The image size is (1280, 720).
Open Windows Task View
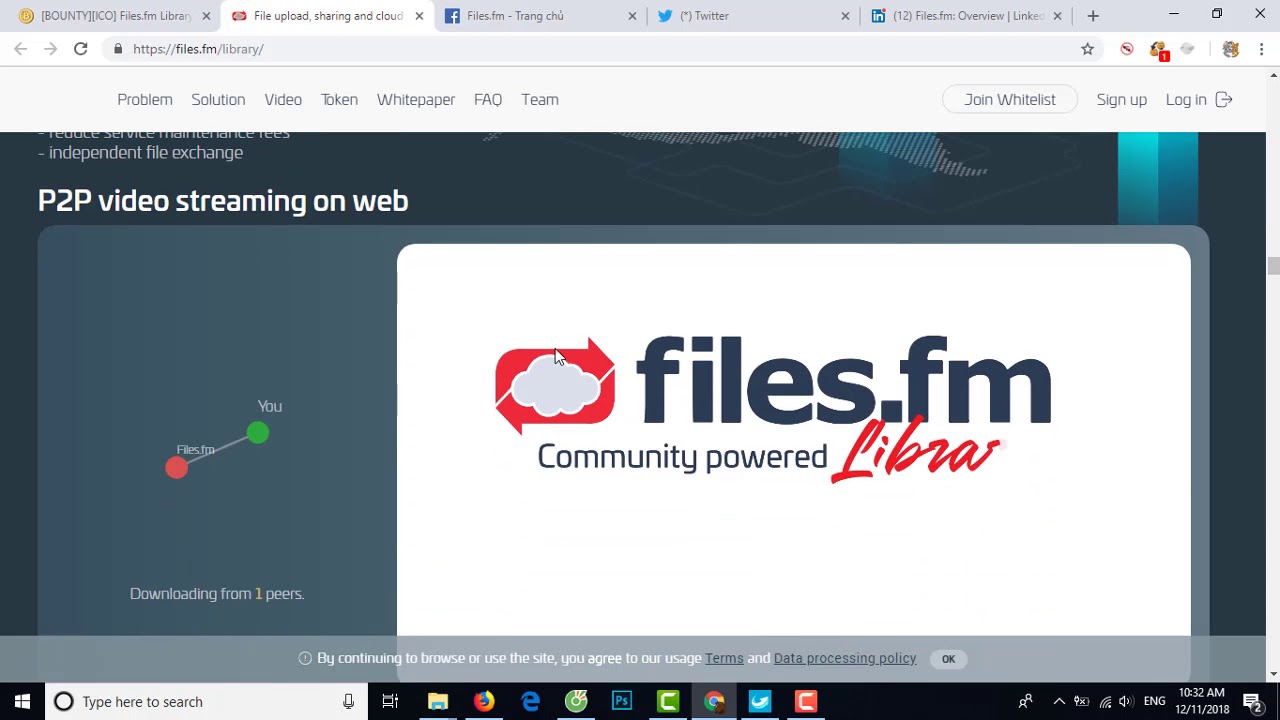pos(390,701)
